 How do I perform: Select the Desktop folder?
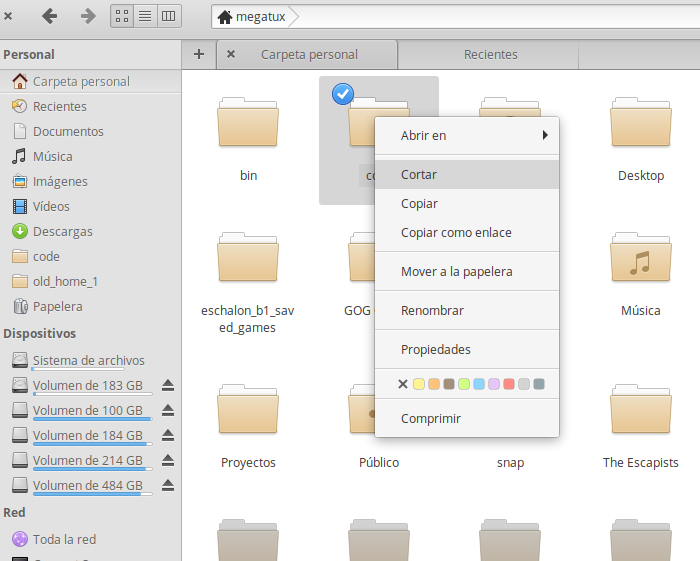(641, 123)
